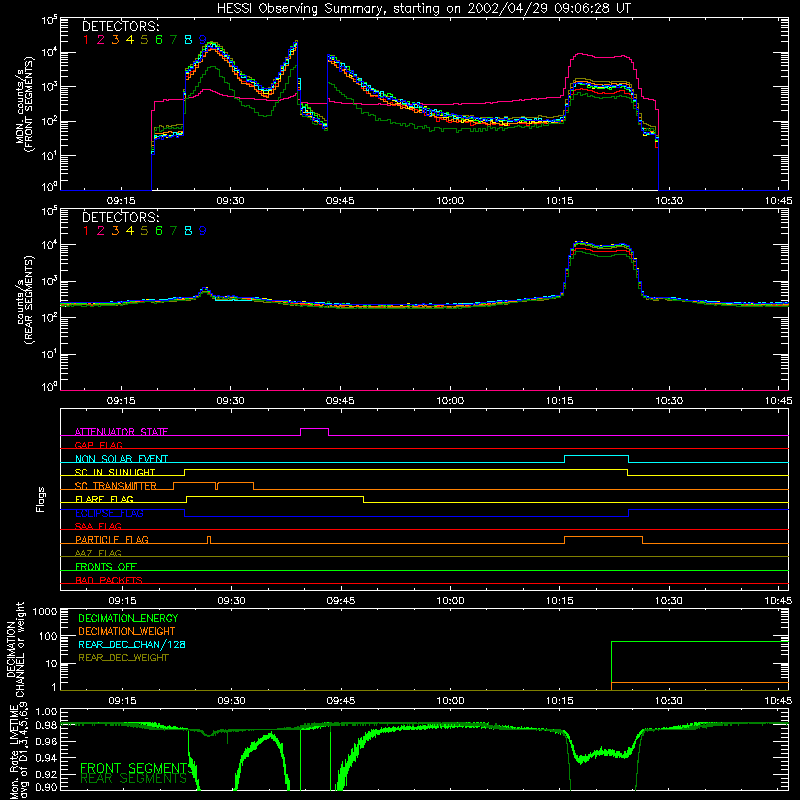Image resolution: width=800 pixels, height=800 pixels.
Task: Click the ATTENUATOR_STATE flag label
Action: coord(121,432)
